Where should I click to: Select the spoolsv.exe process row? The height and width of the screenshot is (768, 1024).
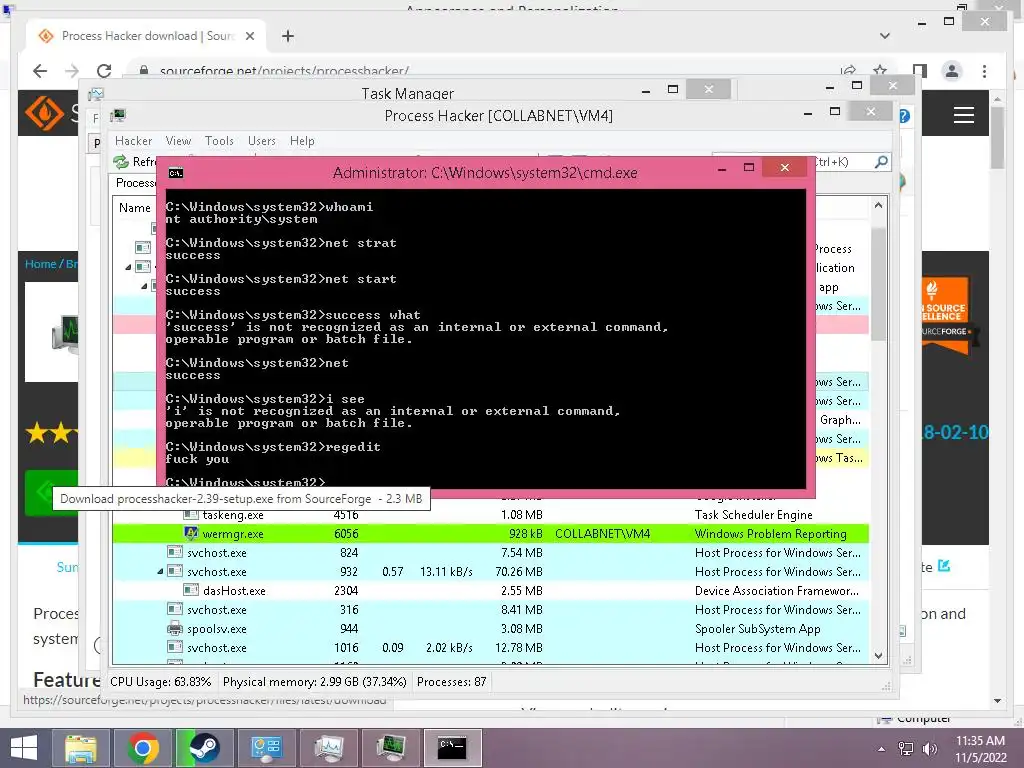click(x=490, y=629)
